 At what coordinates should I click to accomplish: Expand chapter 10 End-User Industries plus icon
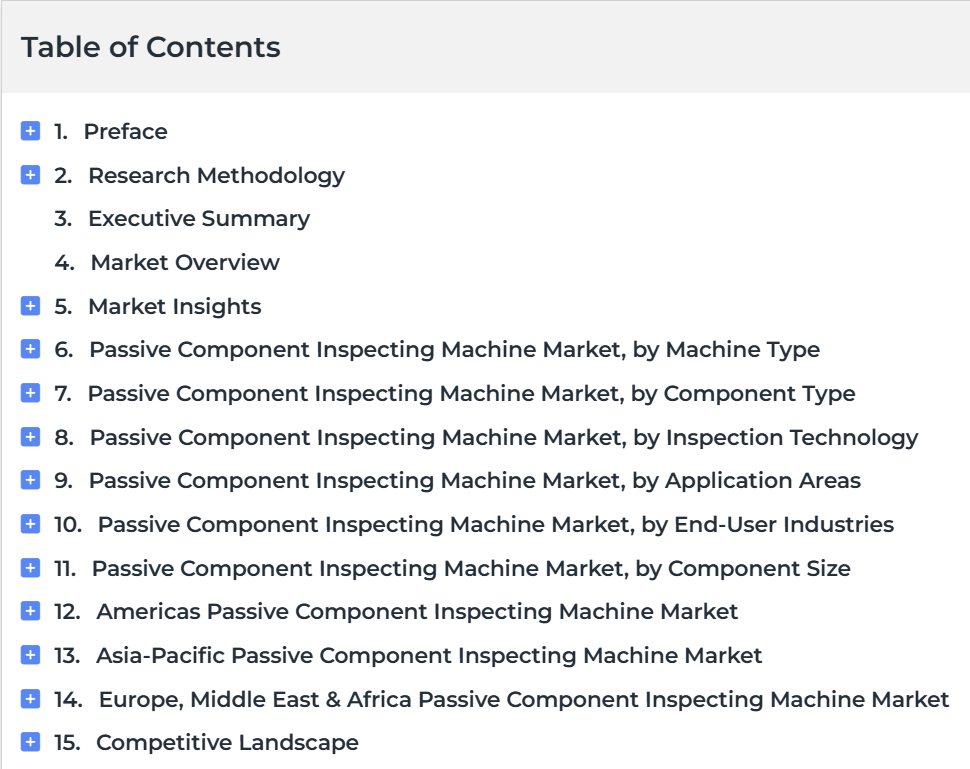click(30, 524)
